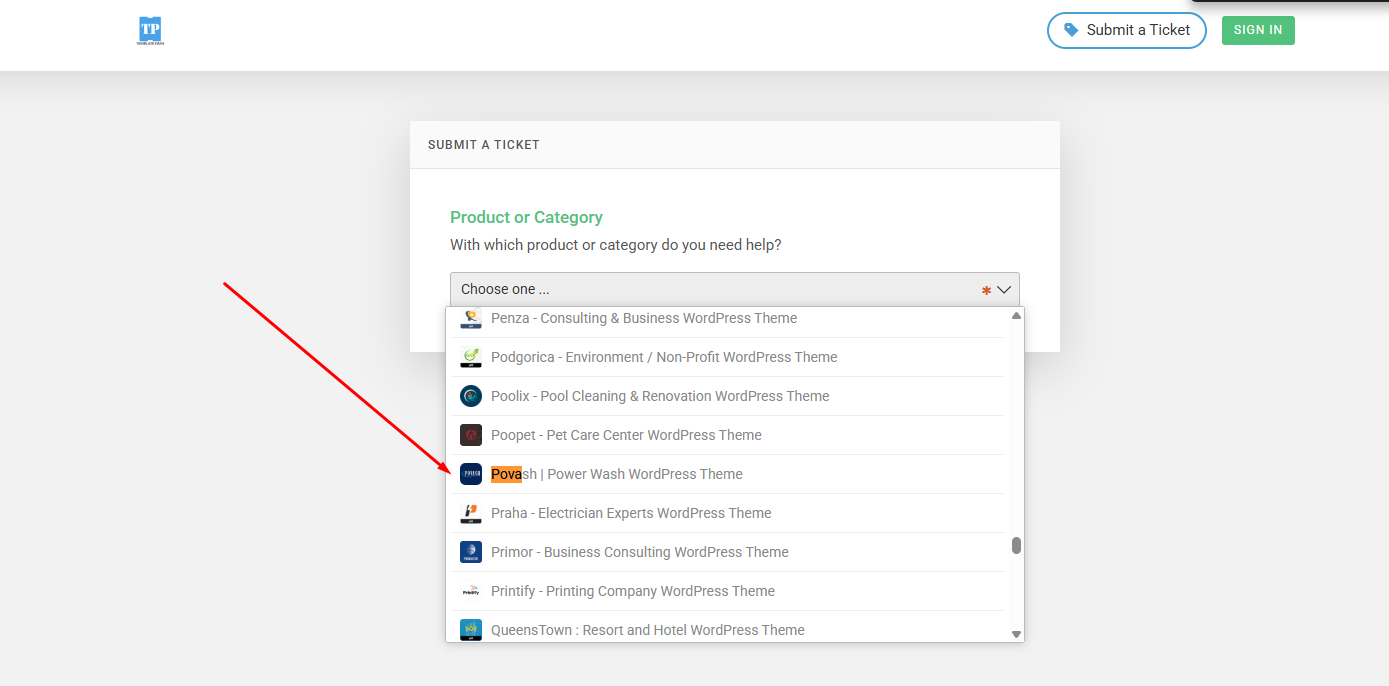Image resolution: width=1389 pixels, height=686 pixels.
Task: Click the tag icon in the Submit a Ticket button
Action: [x=1071, y=30]
